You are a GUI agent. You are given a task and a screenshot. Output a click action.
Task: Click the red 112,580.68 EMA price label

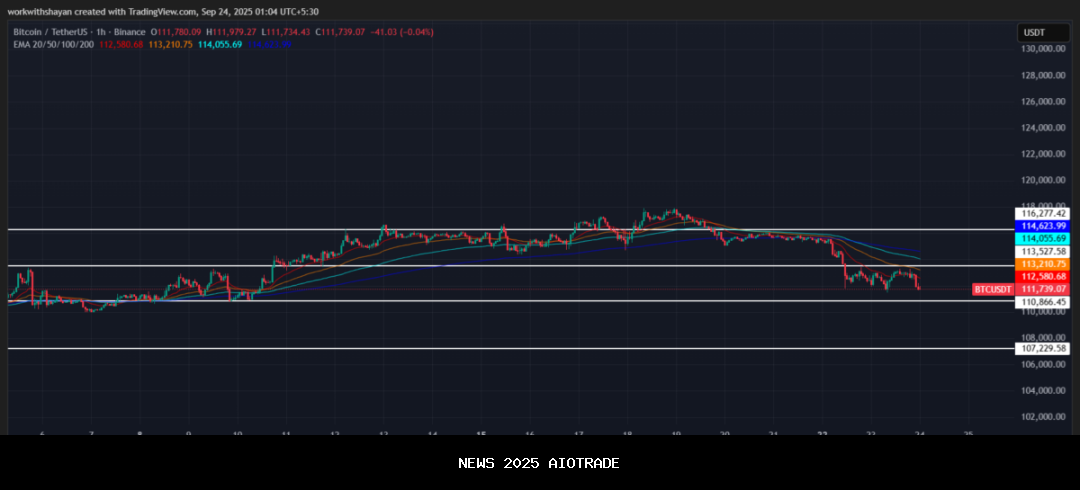[x=1043, y=276]
